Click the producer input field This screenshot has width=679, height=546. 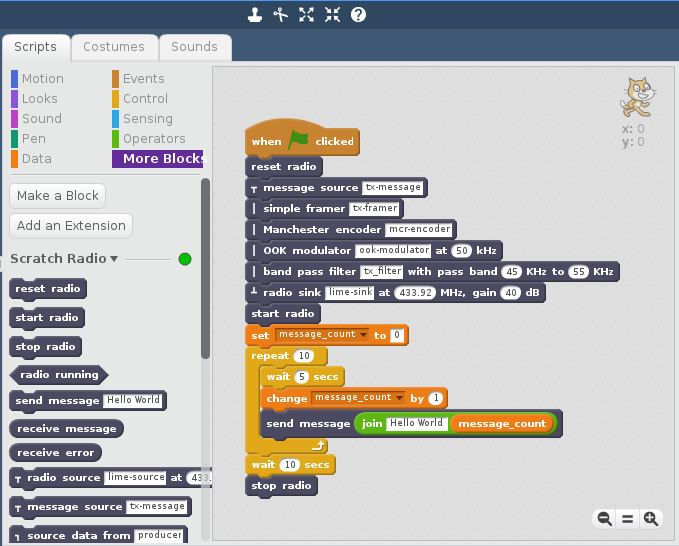[159, 536]
